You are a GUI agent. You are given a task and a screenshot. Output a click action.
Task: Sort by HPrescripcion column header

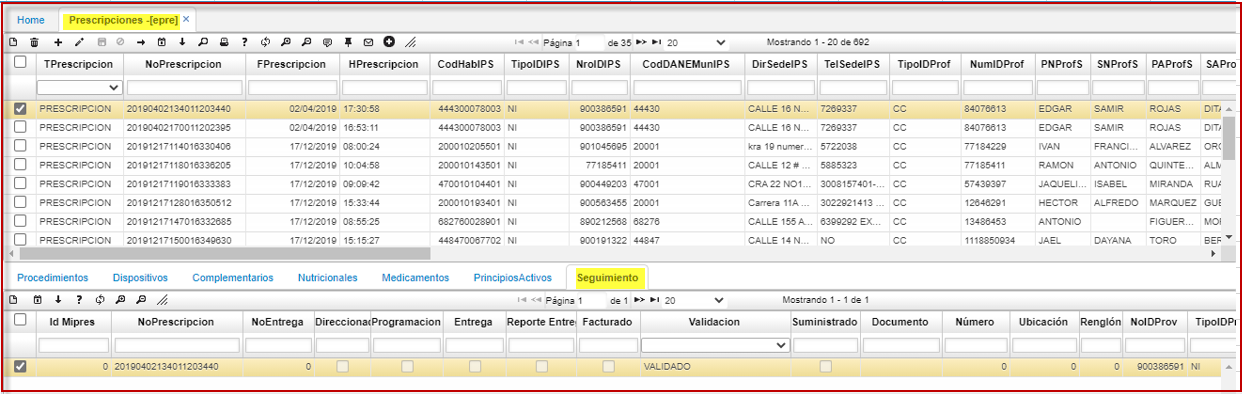[x=384, y=63]
